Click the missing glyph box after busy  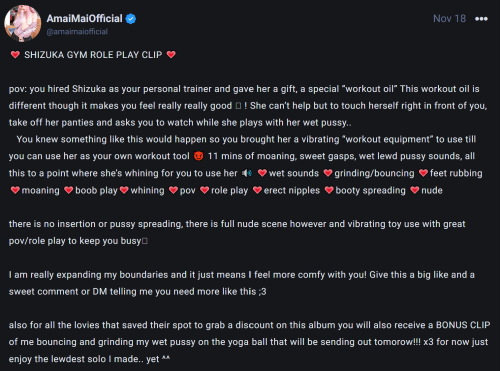[x=145, y=241]
